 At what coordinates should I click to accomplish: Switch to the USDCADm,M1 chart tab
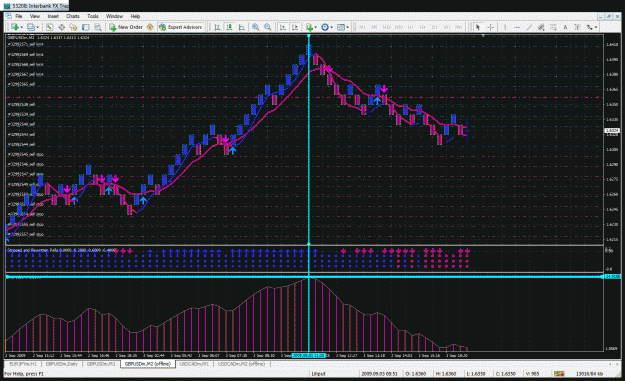[x=194, y=364]
